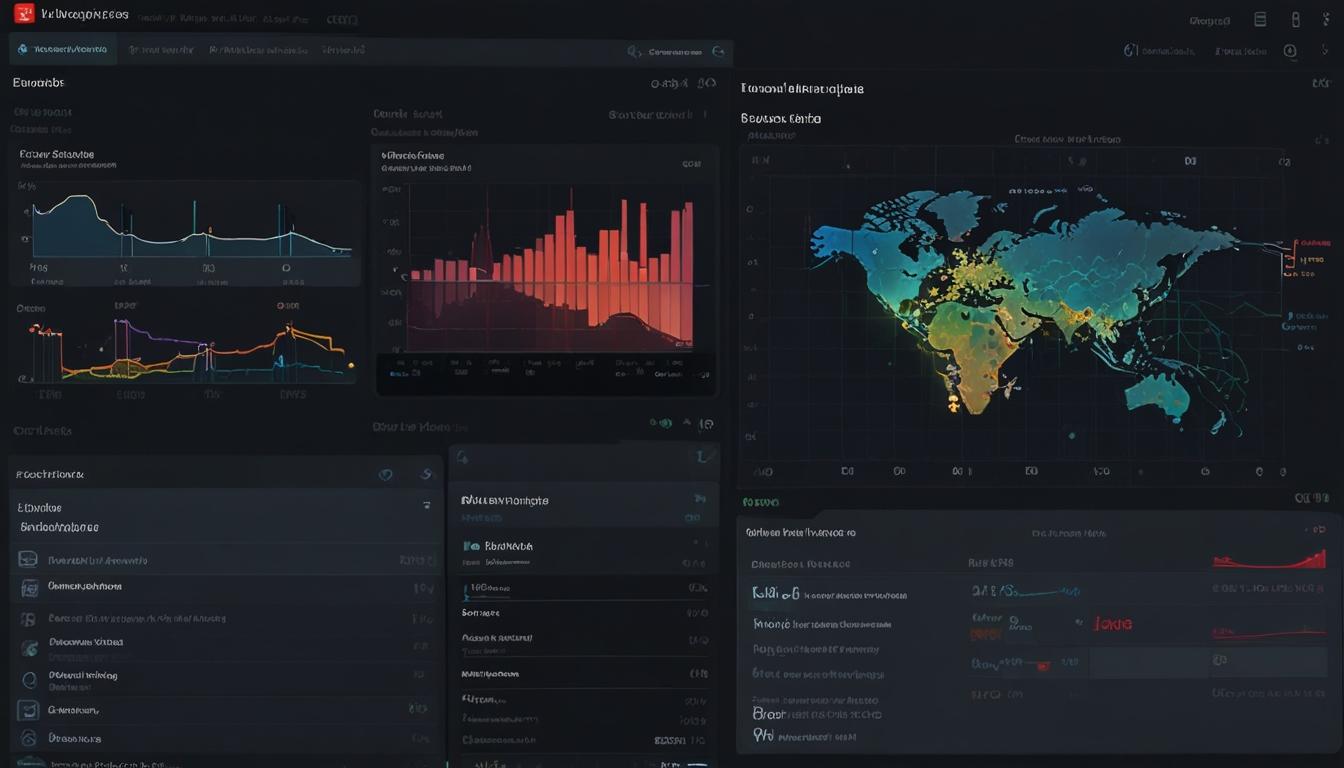Click the red app logo icon
Image resolution: width=1344 pixels, height=768 pixels.
24,14
